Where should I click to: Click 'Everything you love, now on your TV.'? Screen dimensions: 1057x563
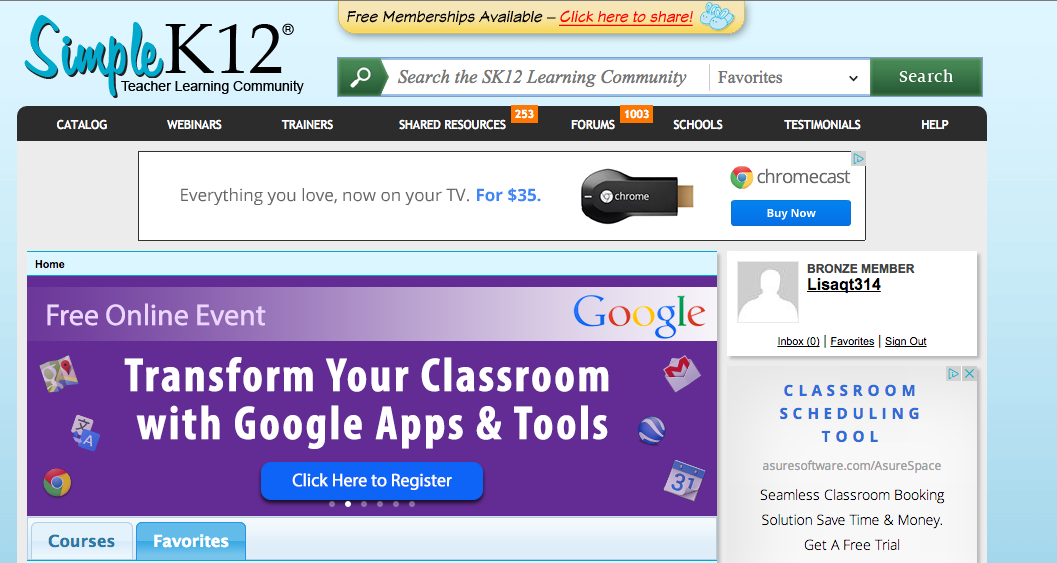(324, 196)
